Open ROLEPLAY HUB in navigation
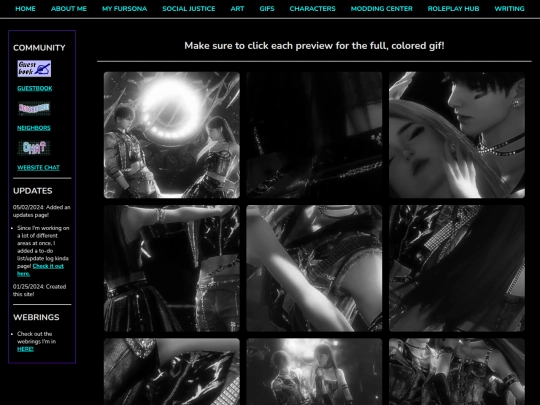Viewport: 540px width, 405px height. 453,9
